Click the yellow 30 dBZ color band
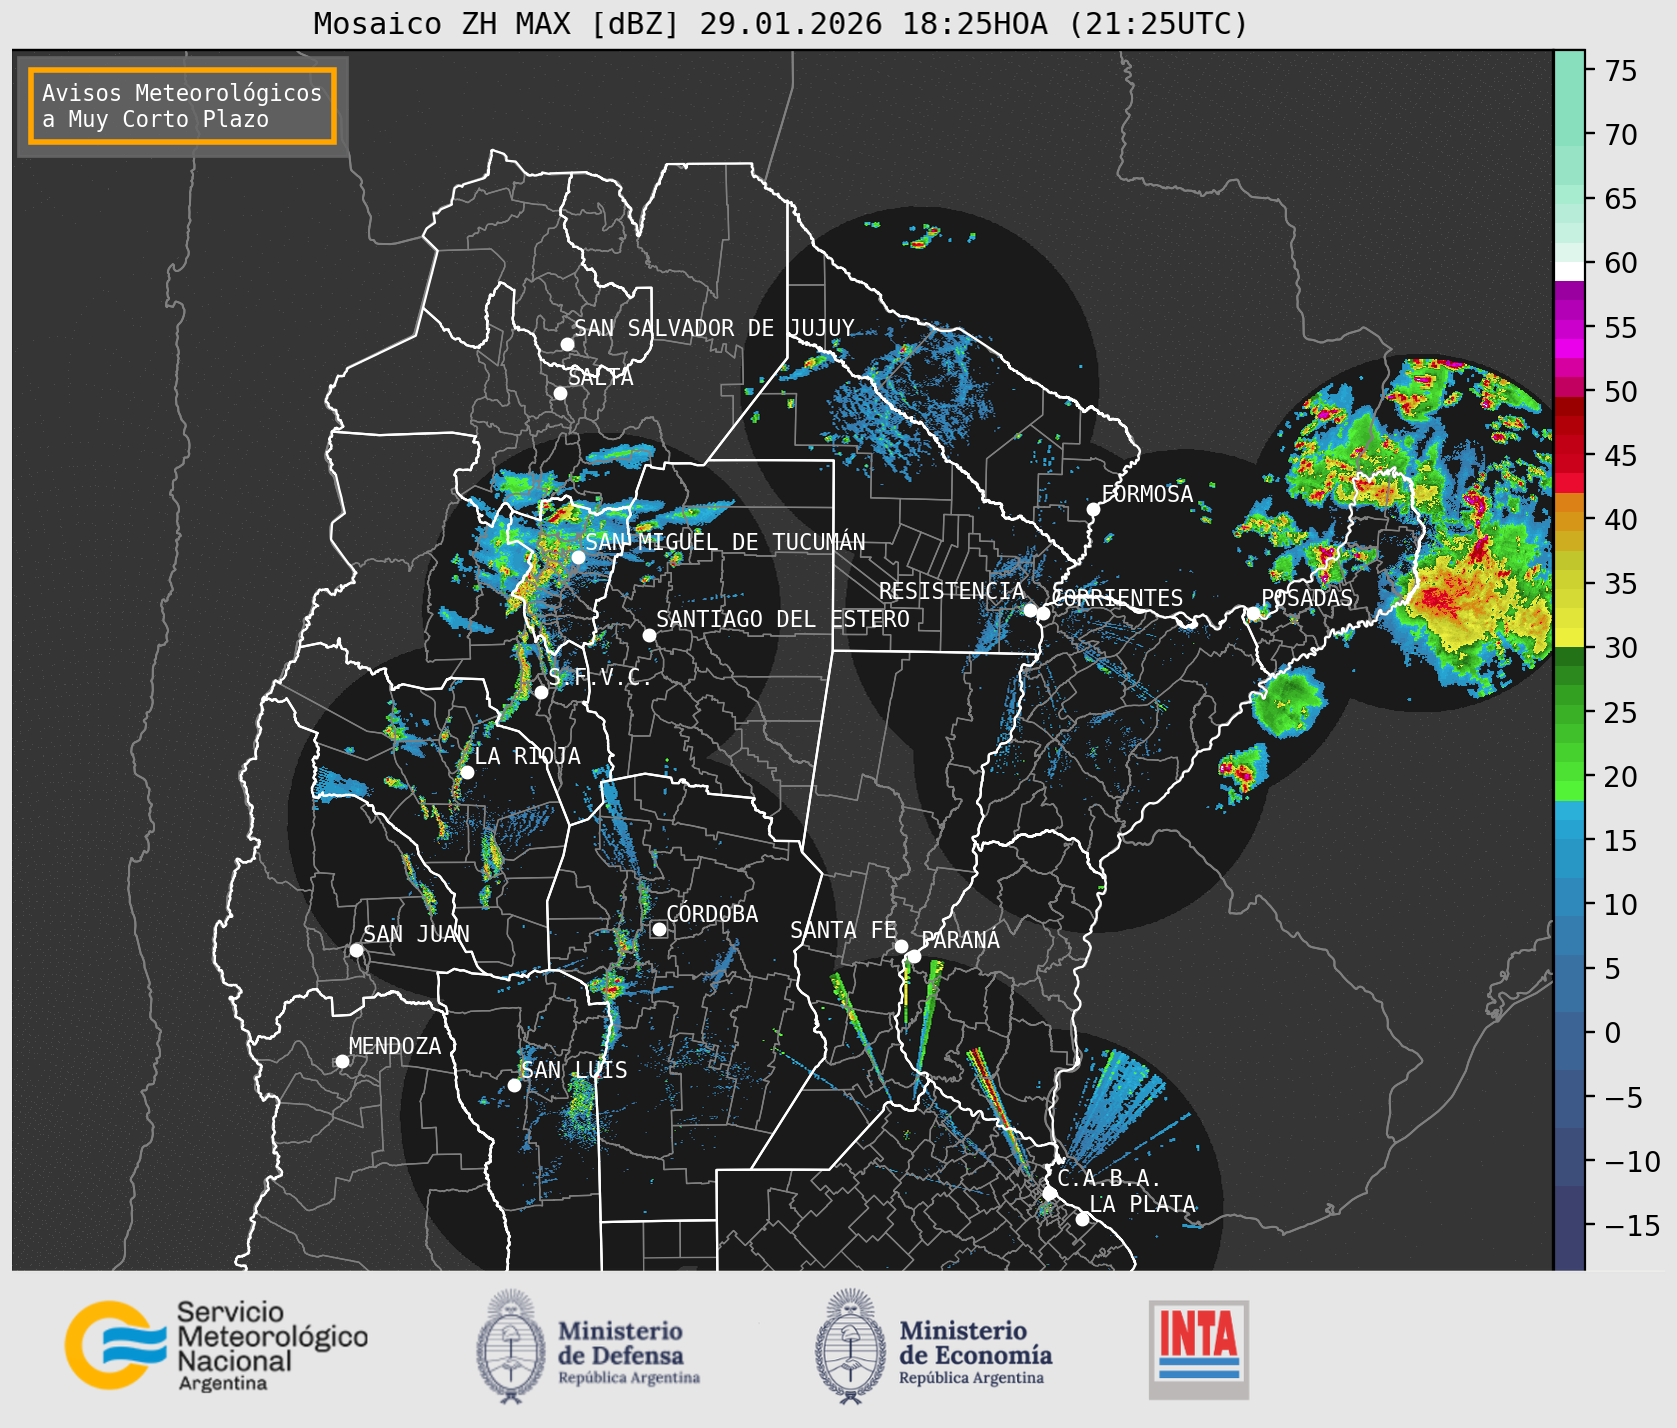 (1569, 637)
